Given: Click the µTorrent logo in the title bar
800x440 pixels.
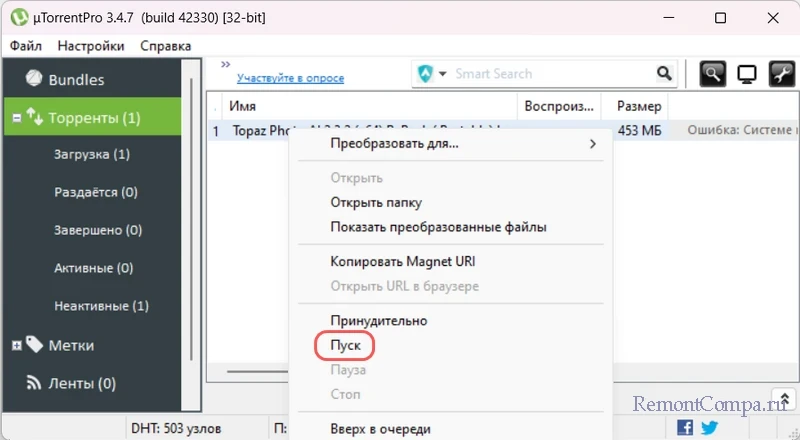Looking at the screenshot, I should pyautogui.click(x=19, y=17).
